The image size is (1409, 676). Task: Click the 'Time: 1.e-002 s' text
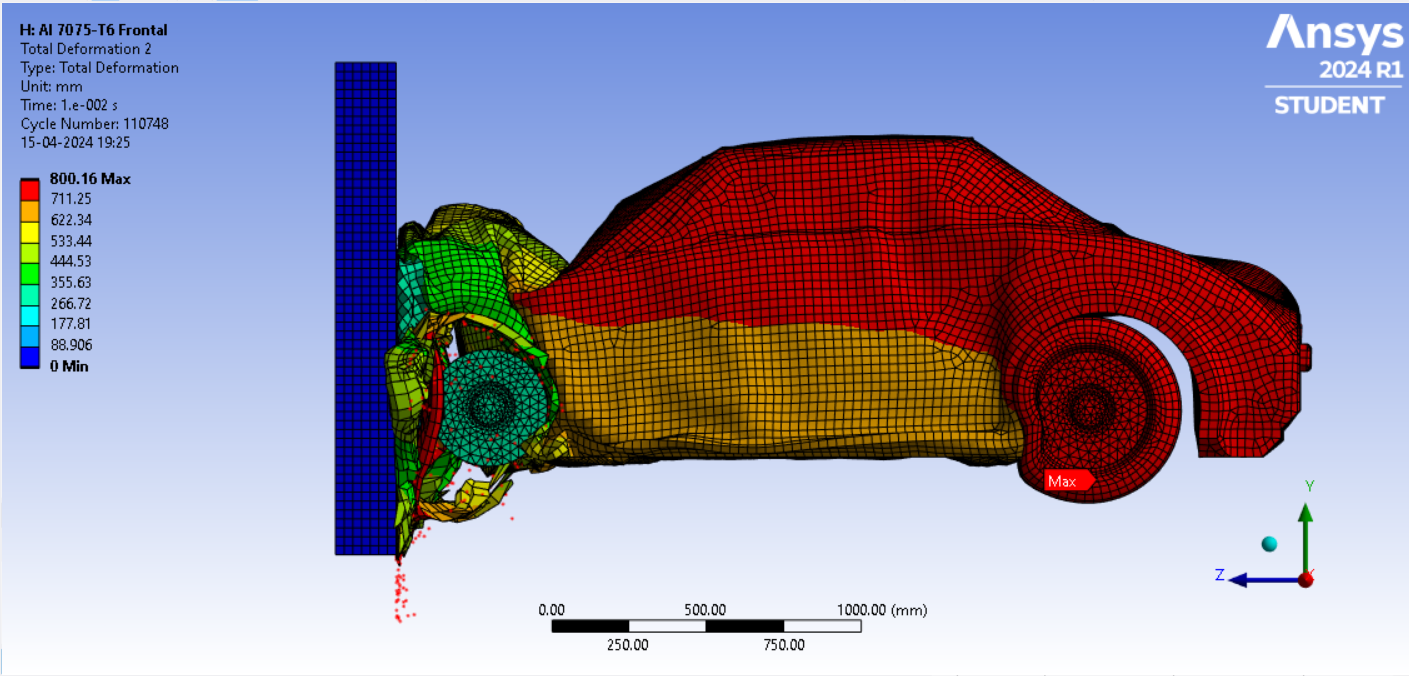tap(69, 105)
